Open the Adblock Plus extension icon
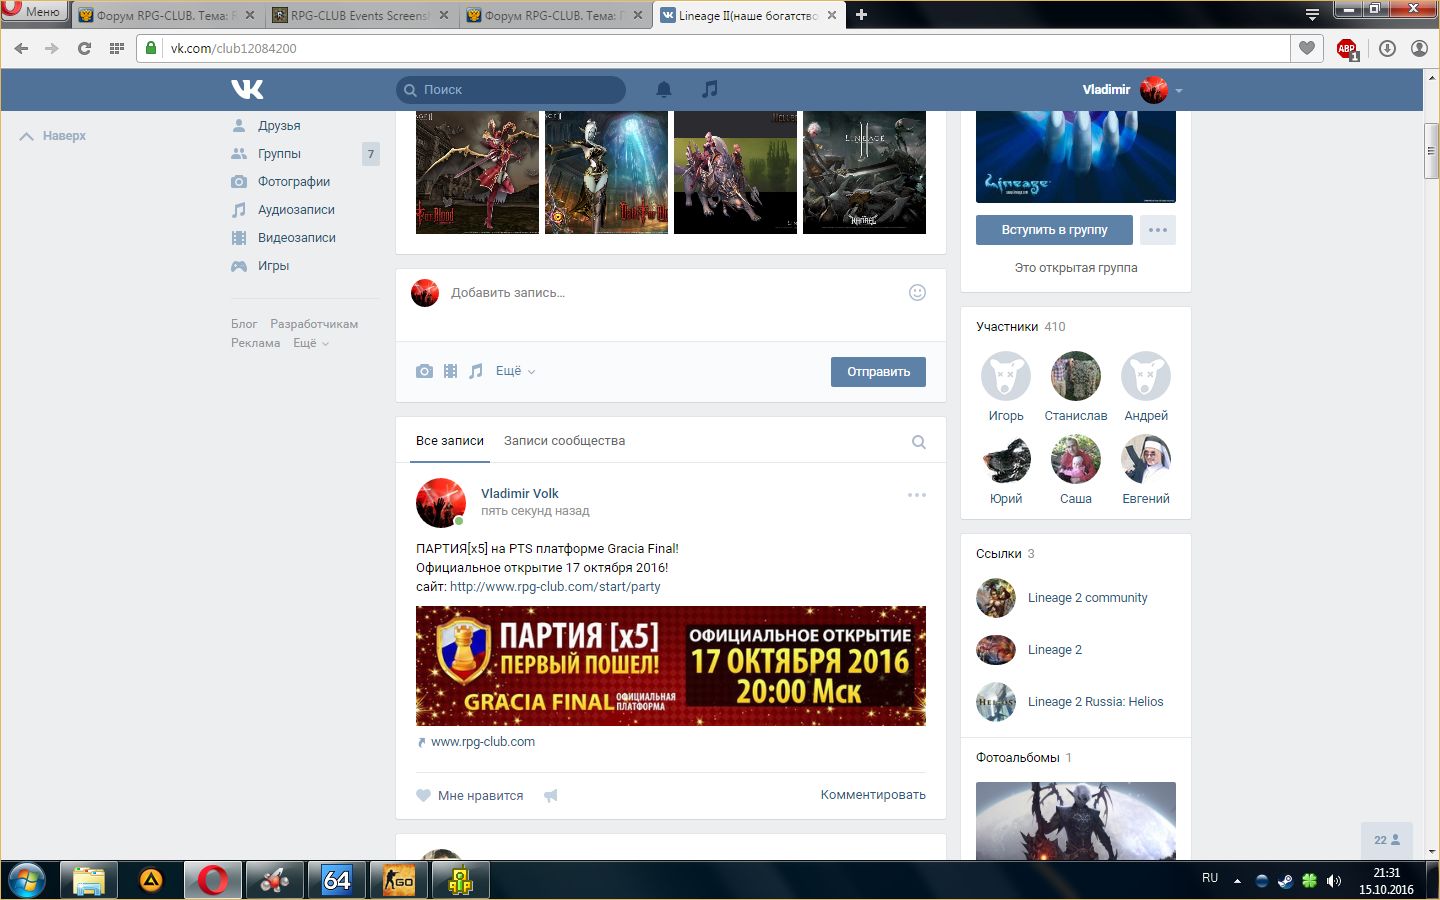1440x900 pixels. pyautogui.click(x=1347, y=48)
